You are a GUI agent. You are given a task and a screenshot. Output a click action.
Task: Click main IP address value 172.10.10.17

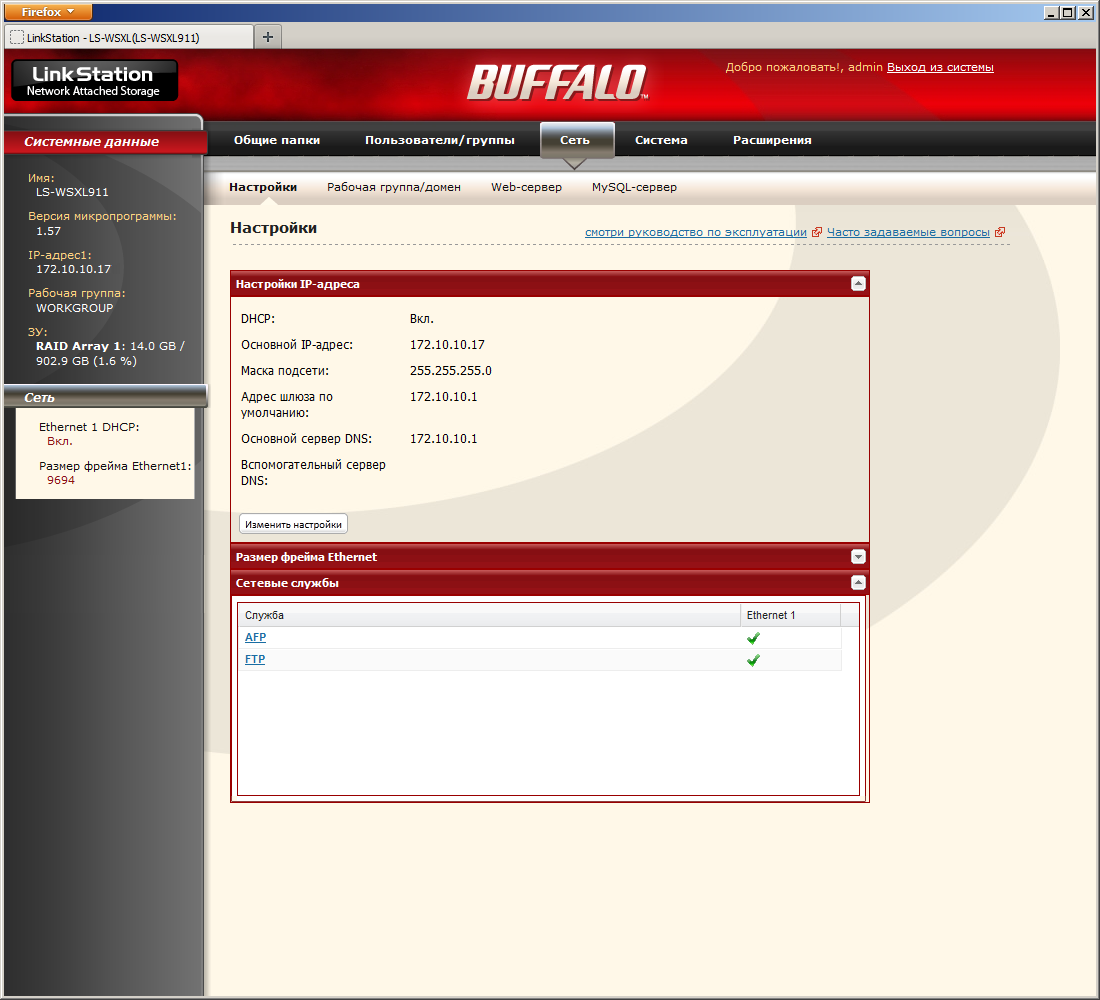[x=447, y=345]
